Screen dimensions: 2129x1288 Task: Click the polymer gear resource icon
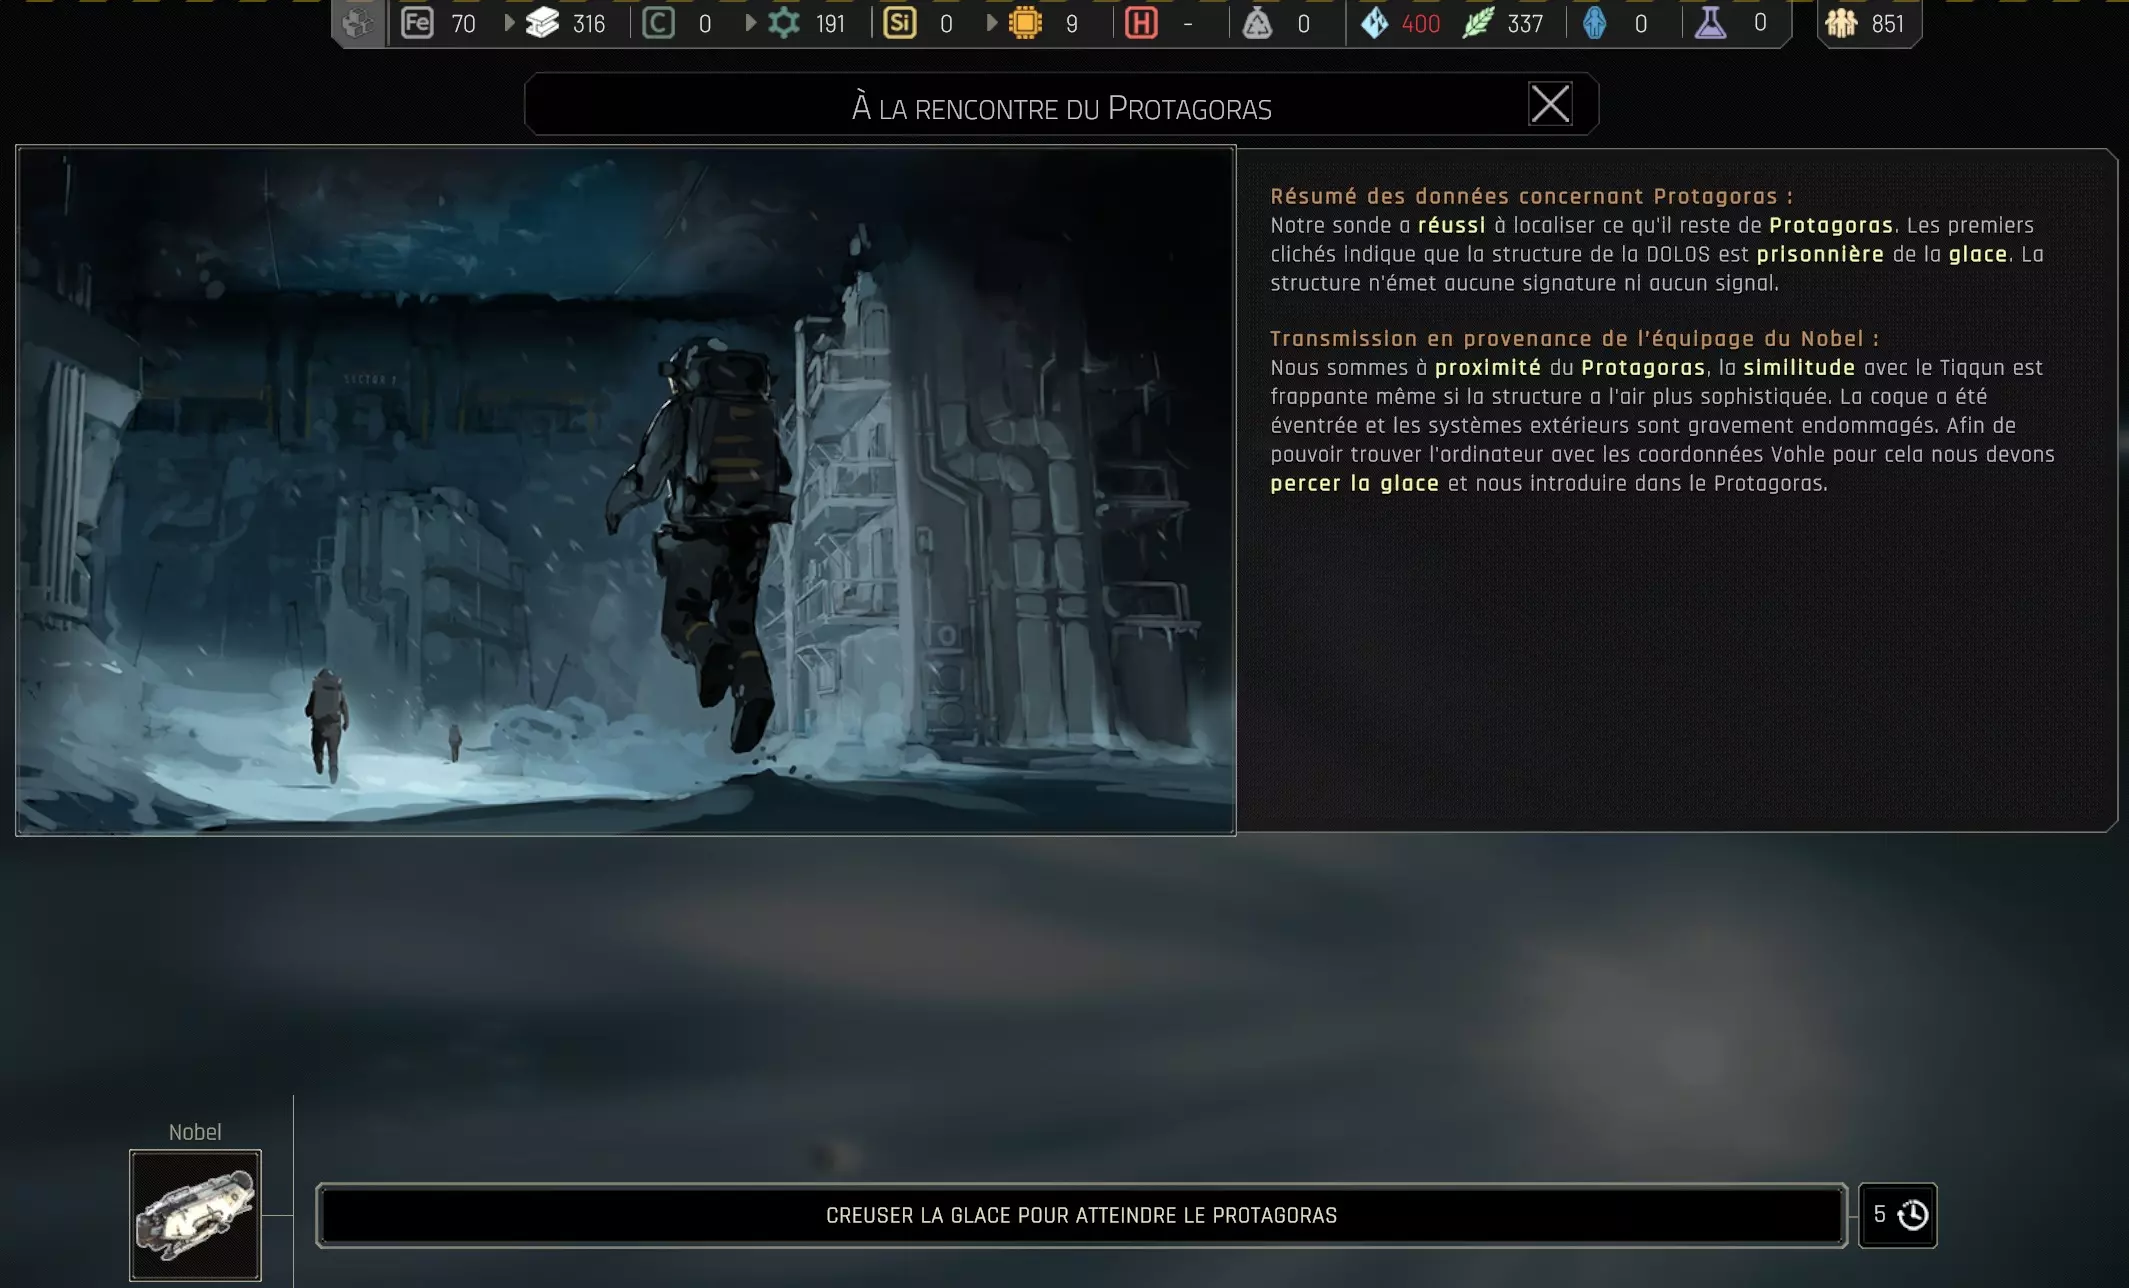[x=783, y=23]
